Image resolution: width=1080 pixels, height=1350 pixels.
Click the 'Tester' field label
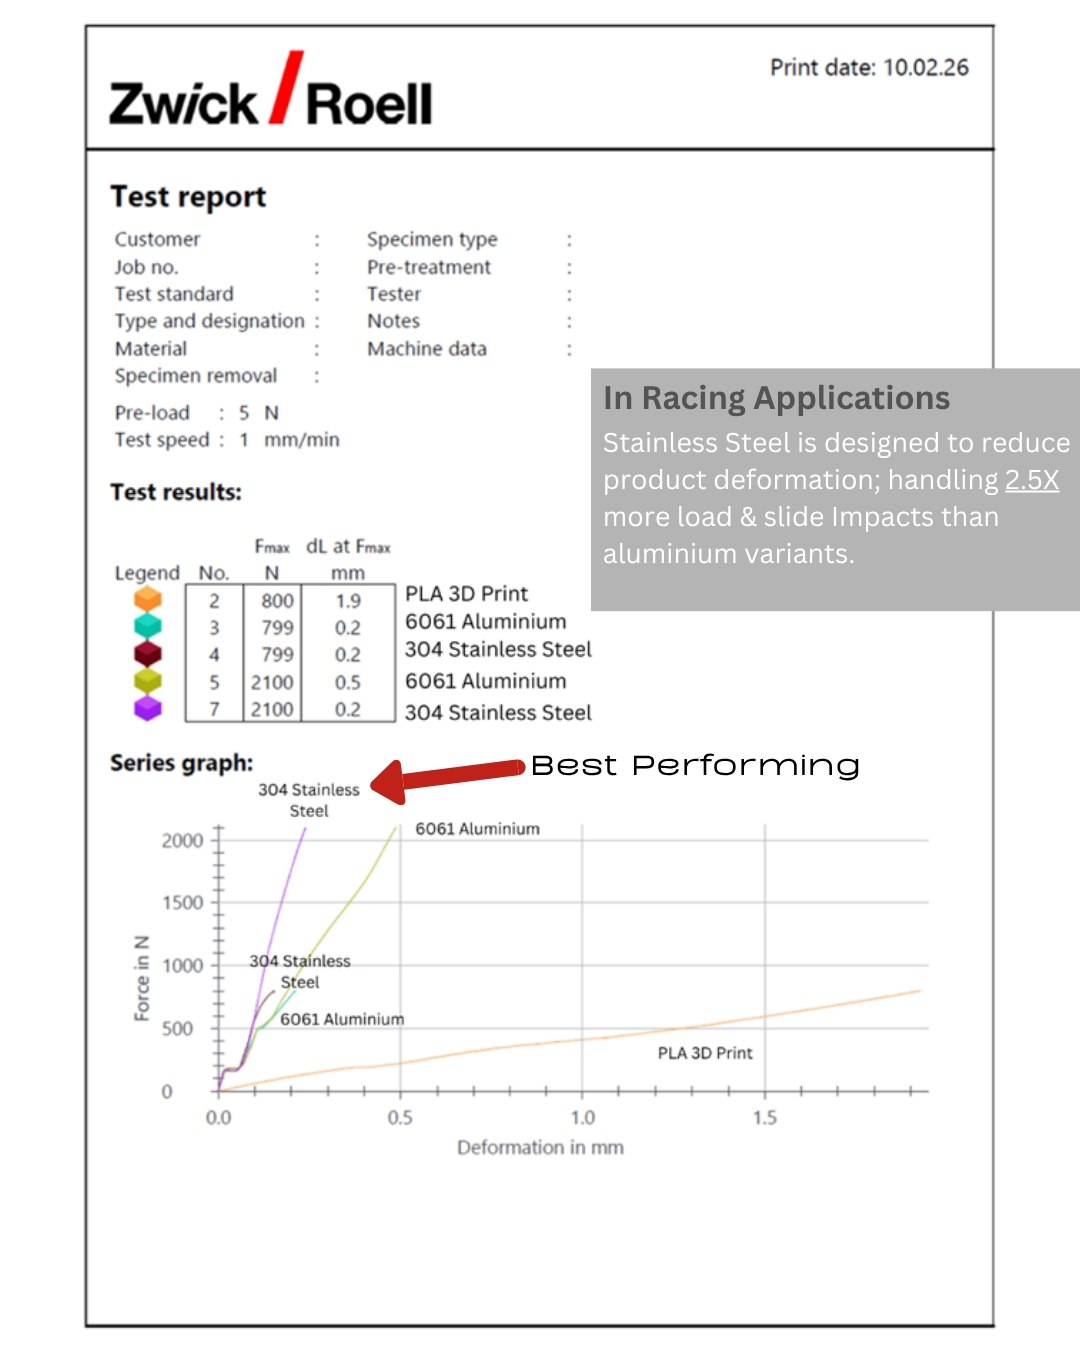pyautogui.click(x=394, y=294)
